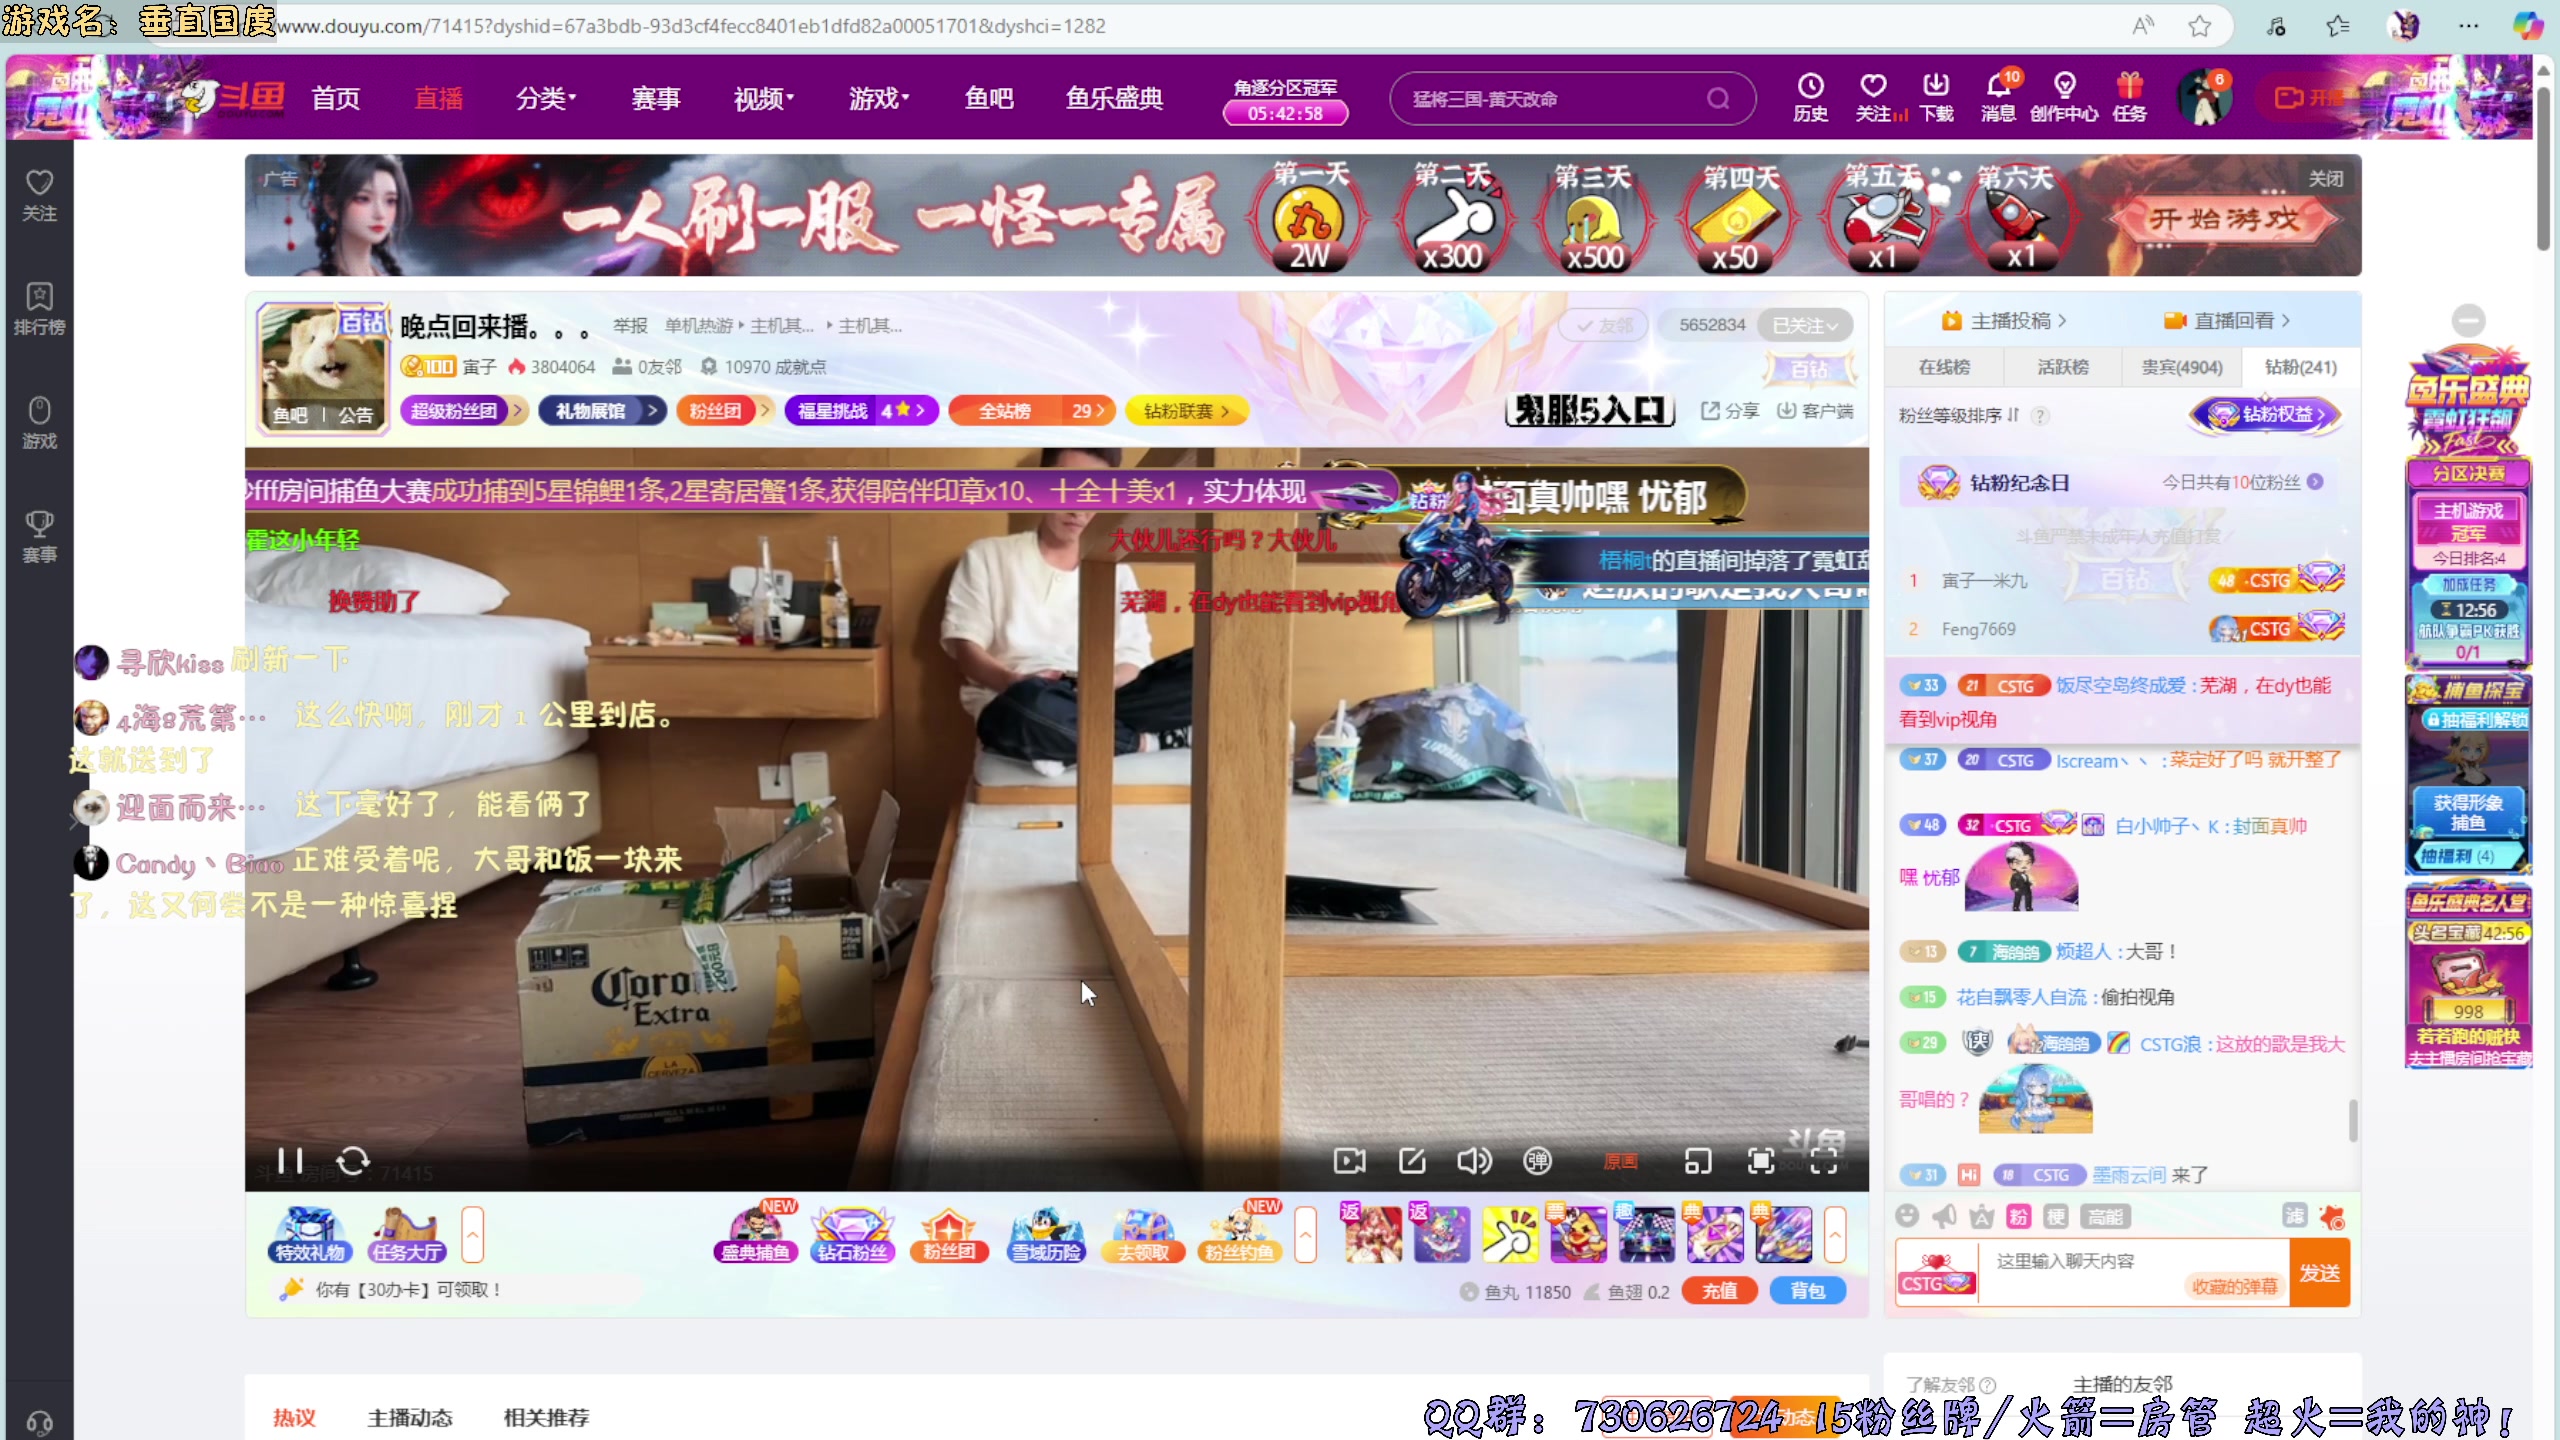
Task: Mute the player volume speaker
Action: 1474,1160
